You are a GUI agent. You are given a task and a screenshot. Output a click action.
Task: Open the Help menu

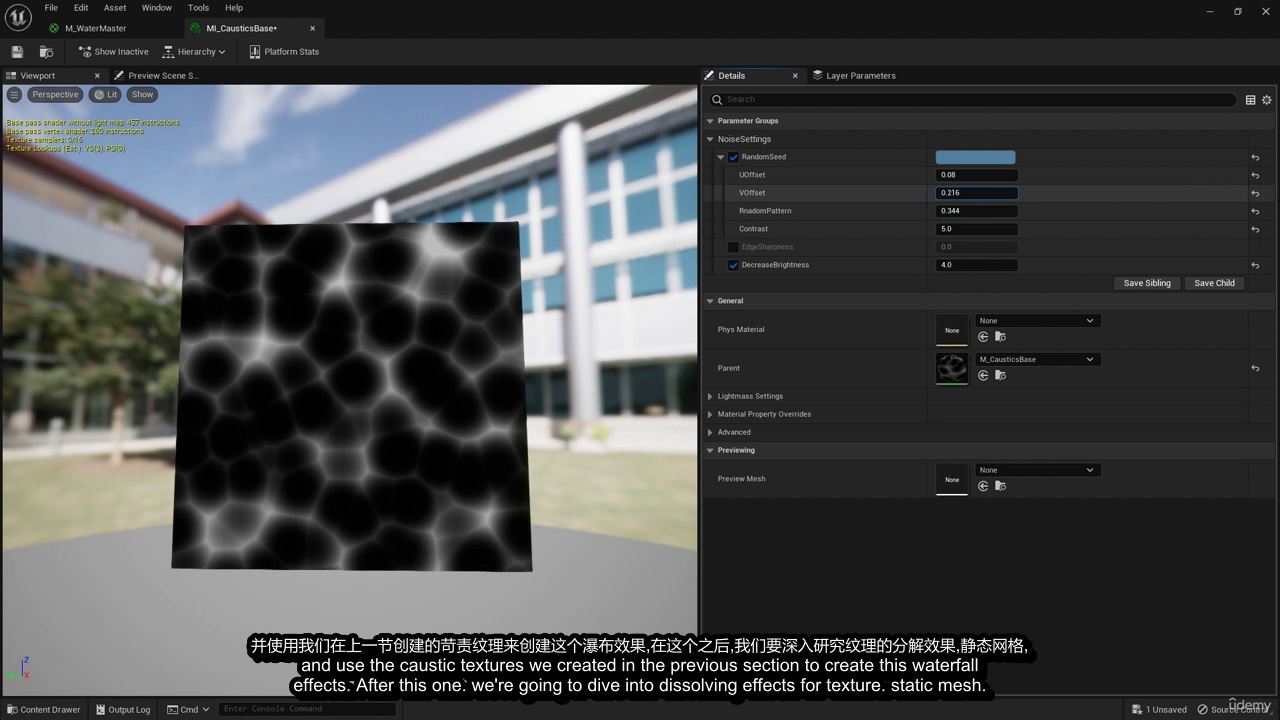click(x=234, y=8)
